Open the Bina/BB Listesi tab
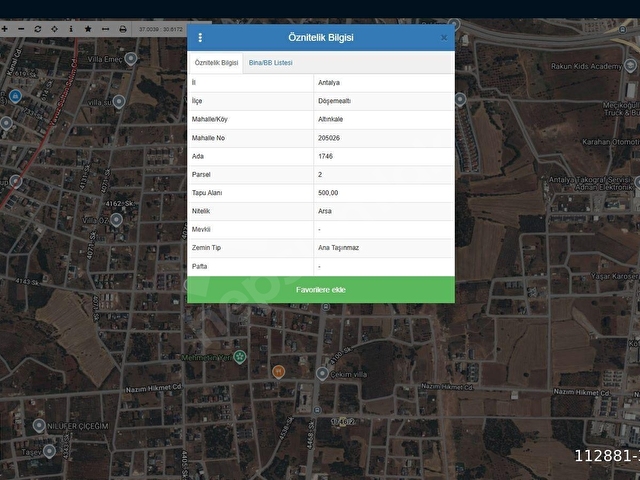This screenshot has width=640, height=480. click(x=271, y=63)
